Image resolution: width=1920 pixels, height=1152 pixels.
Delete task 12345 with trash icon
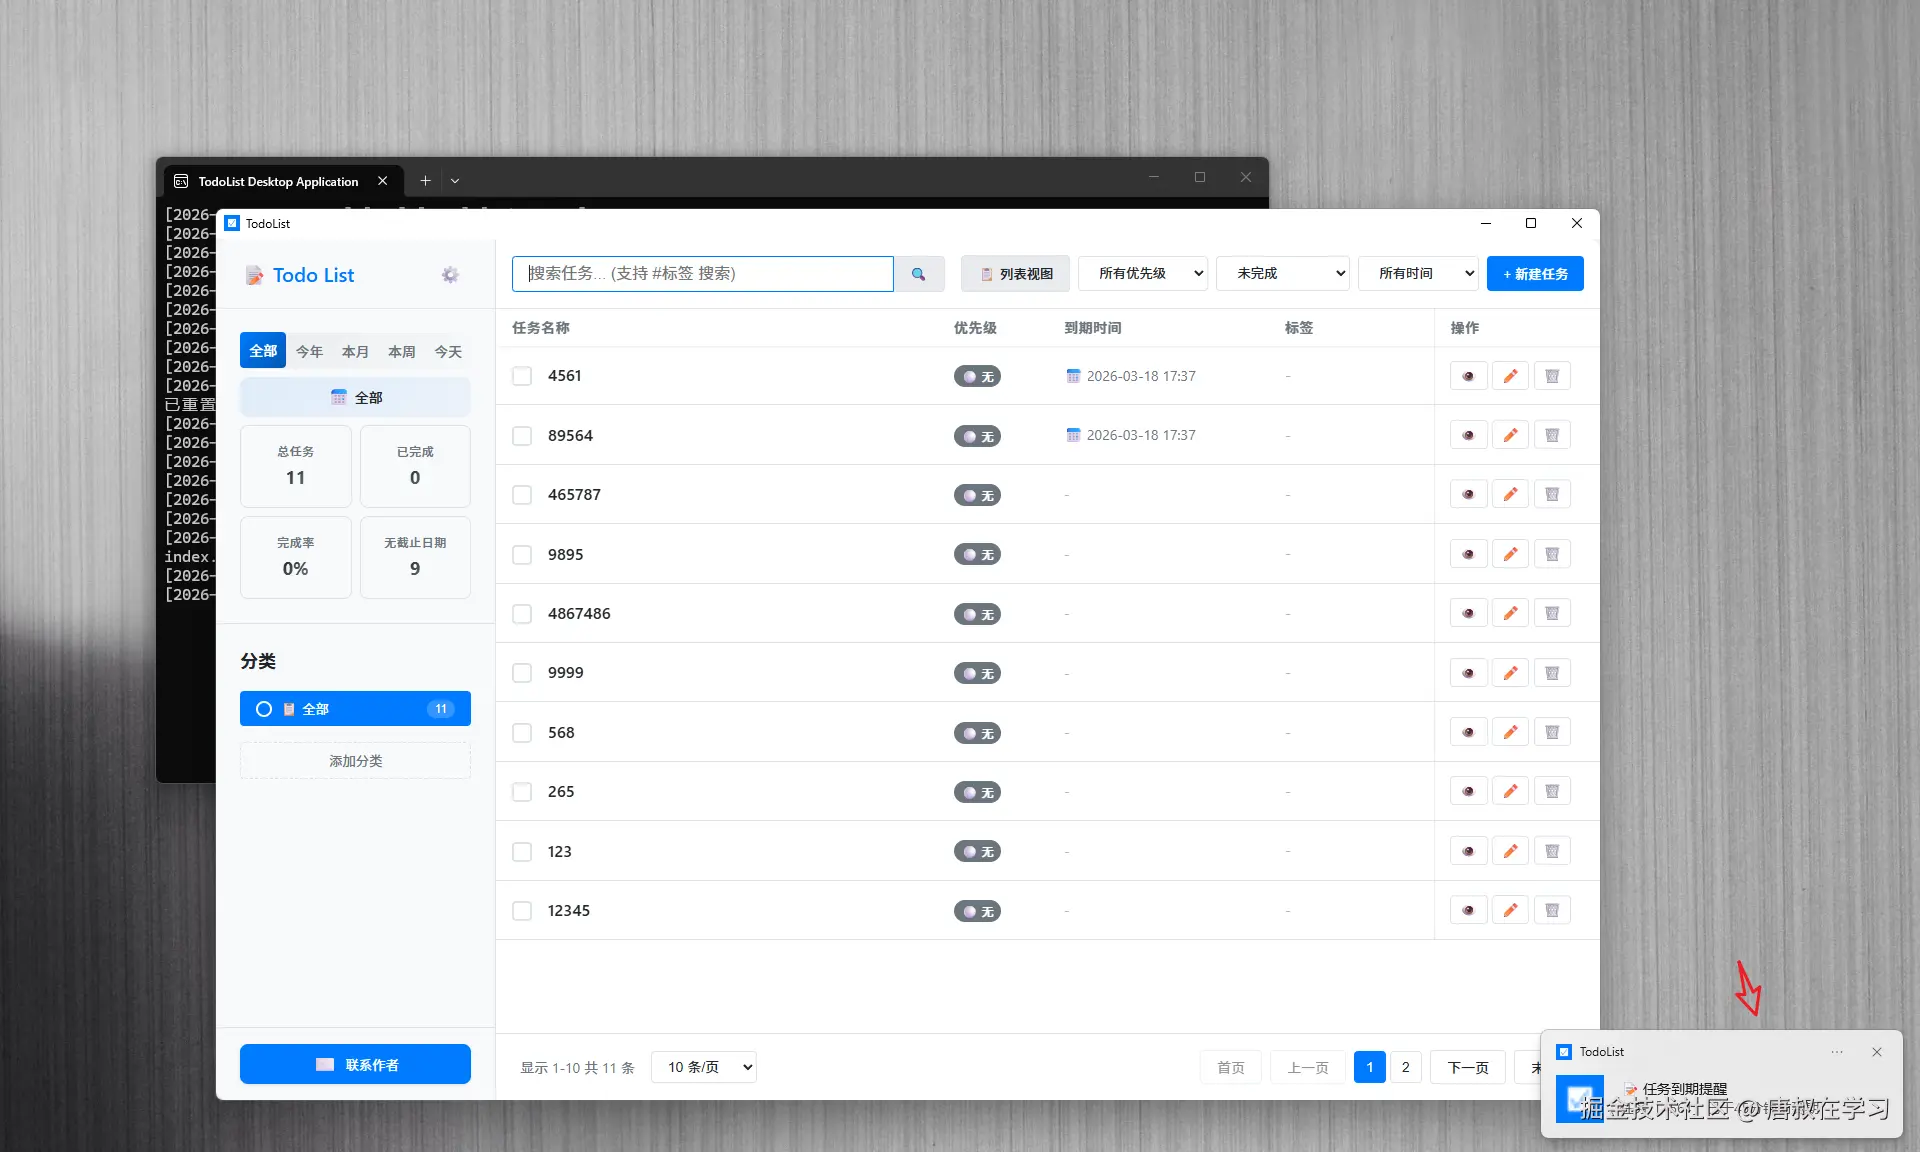coord(1552,910)
